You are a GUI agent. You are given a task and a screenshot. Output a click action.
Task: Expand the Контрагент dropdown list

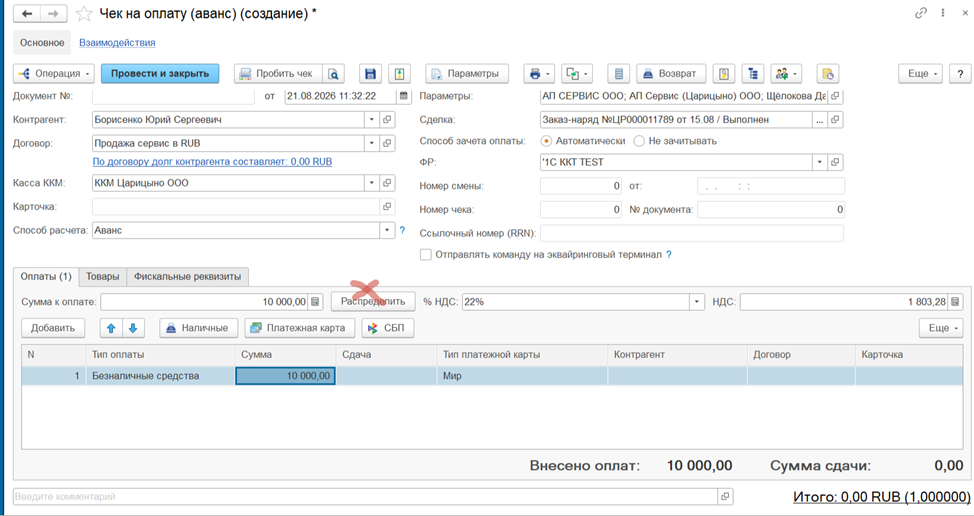coord(371,119)
